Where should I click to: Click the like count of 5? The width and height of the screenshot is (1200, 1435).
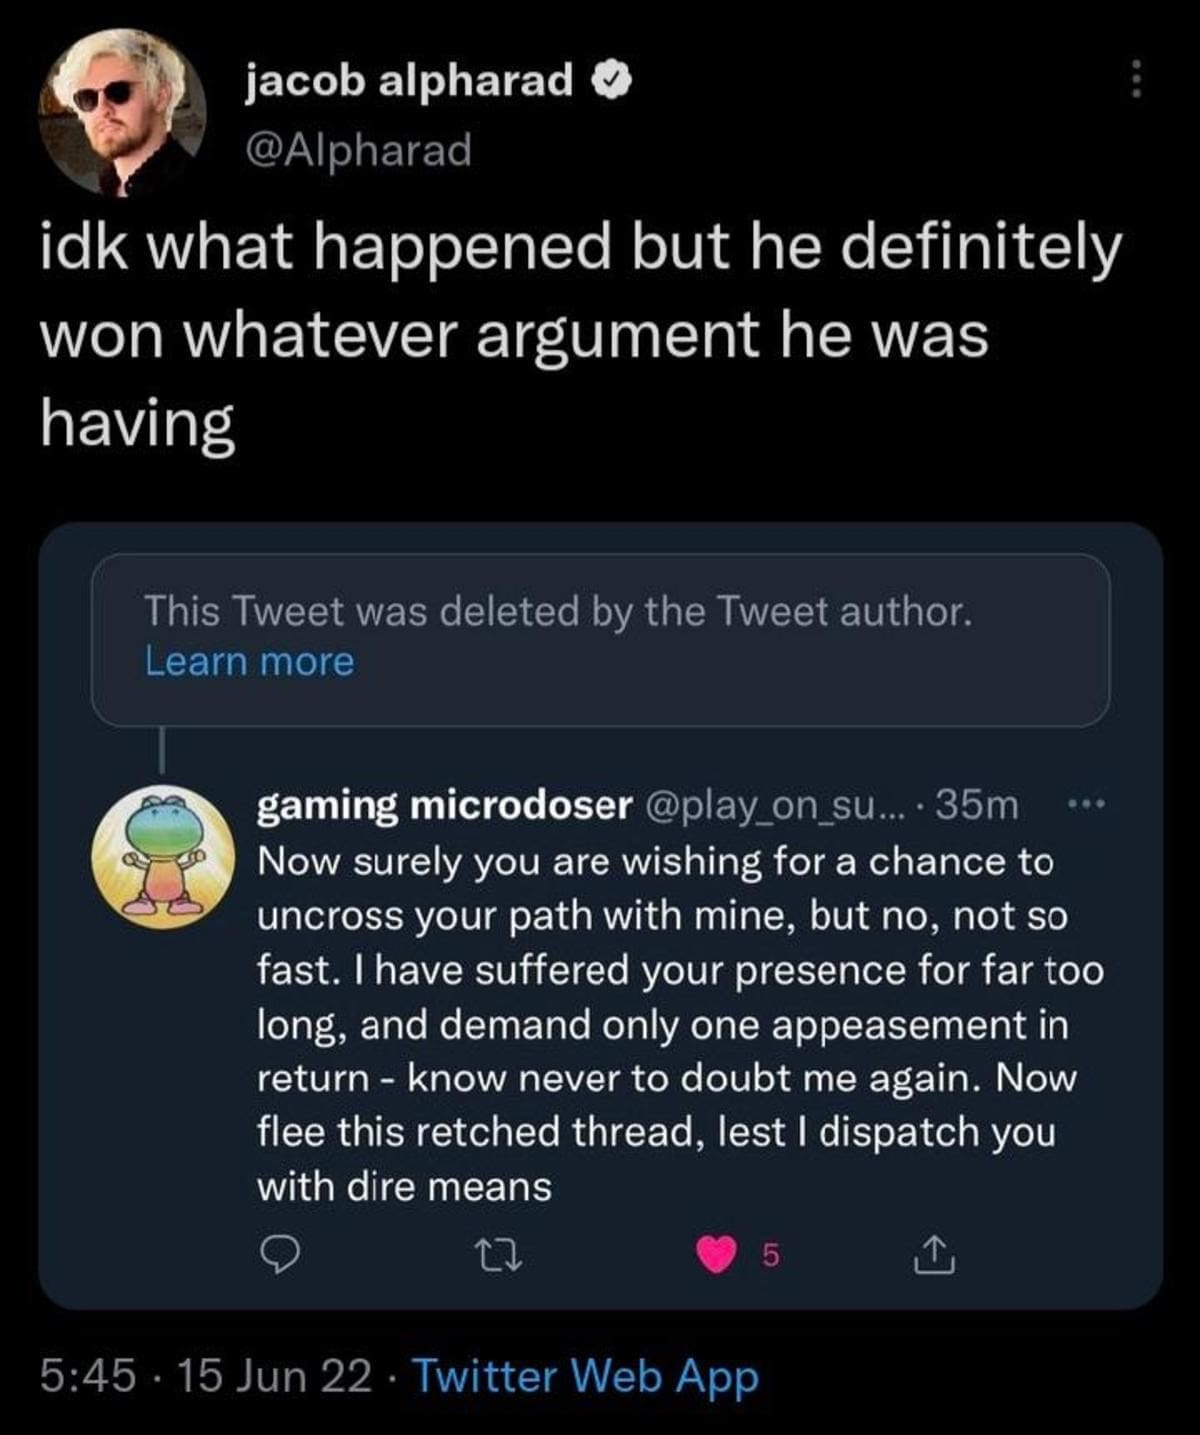pyautogui.click(x=769, y=1255)
